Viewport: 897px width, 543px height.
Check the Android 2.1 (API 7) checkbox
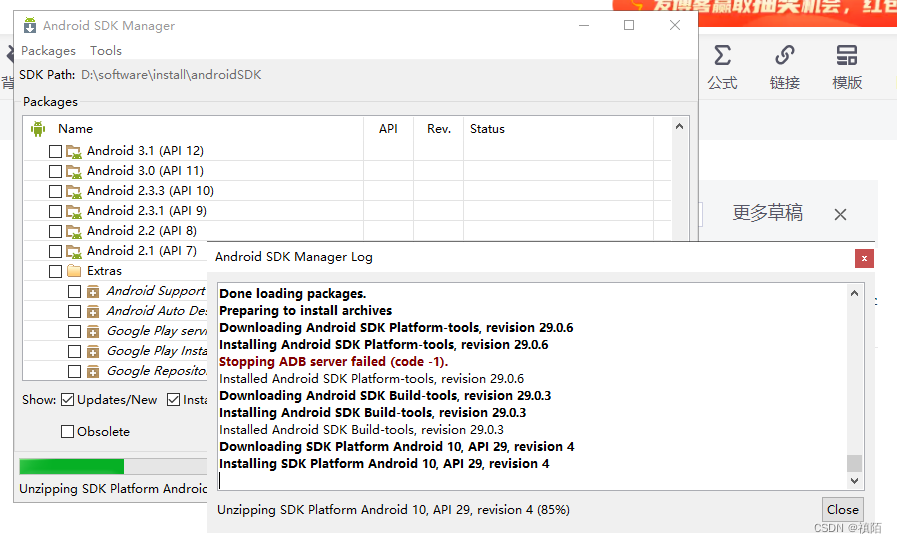[55, 252]
